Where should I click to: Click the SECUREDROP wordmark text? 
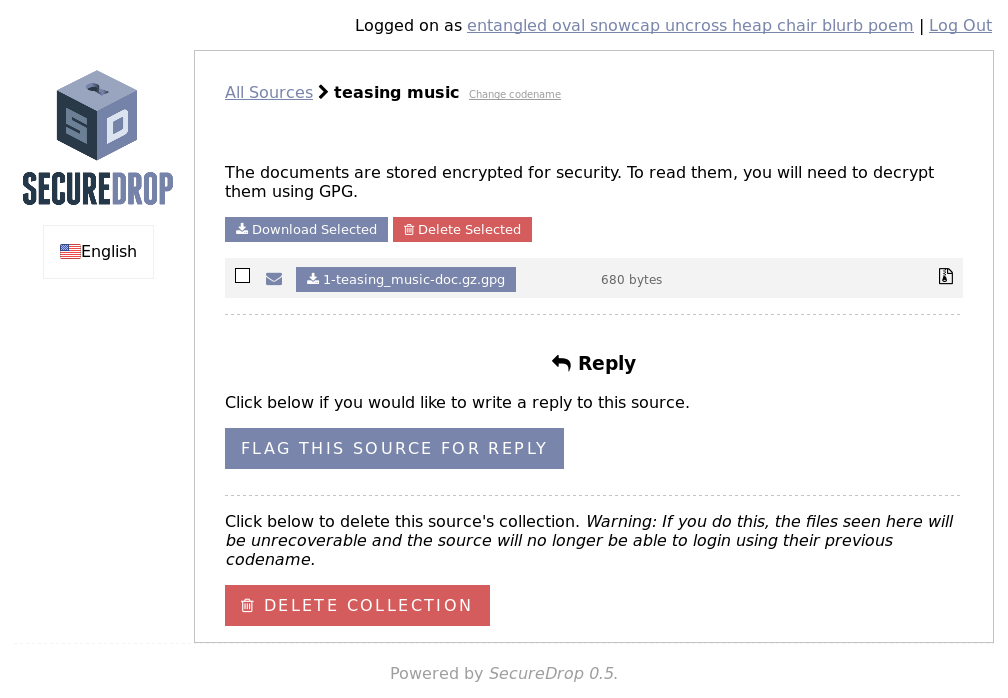(x=98, y=188)
